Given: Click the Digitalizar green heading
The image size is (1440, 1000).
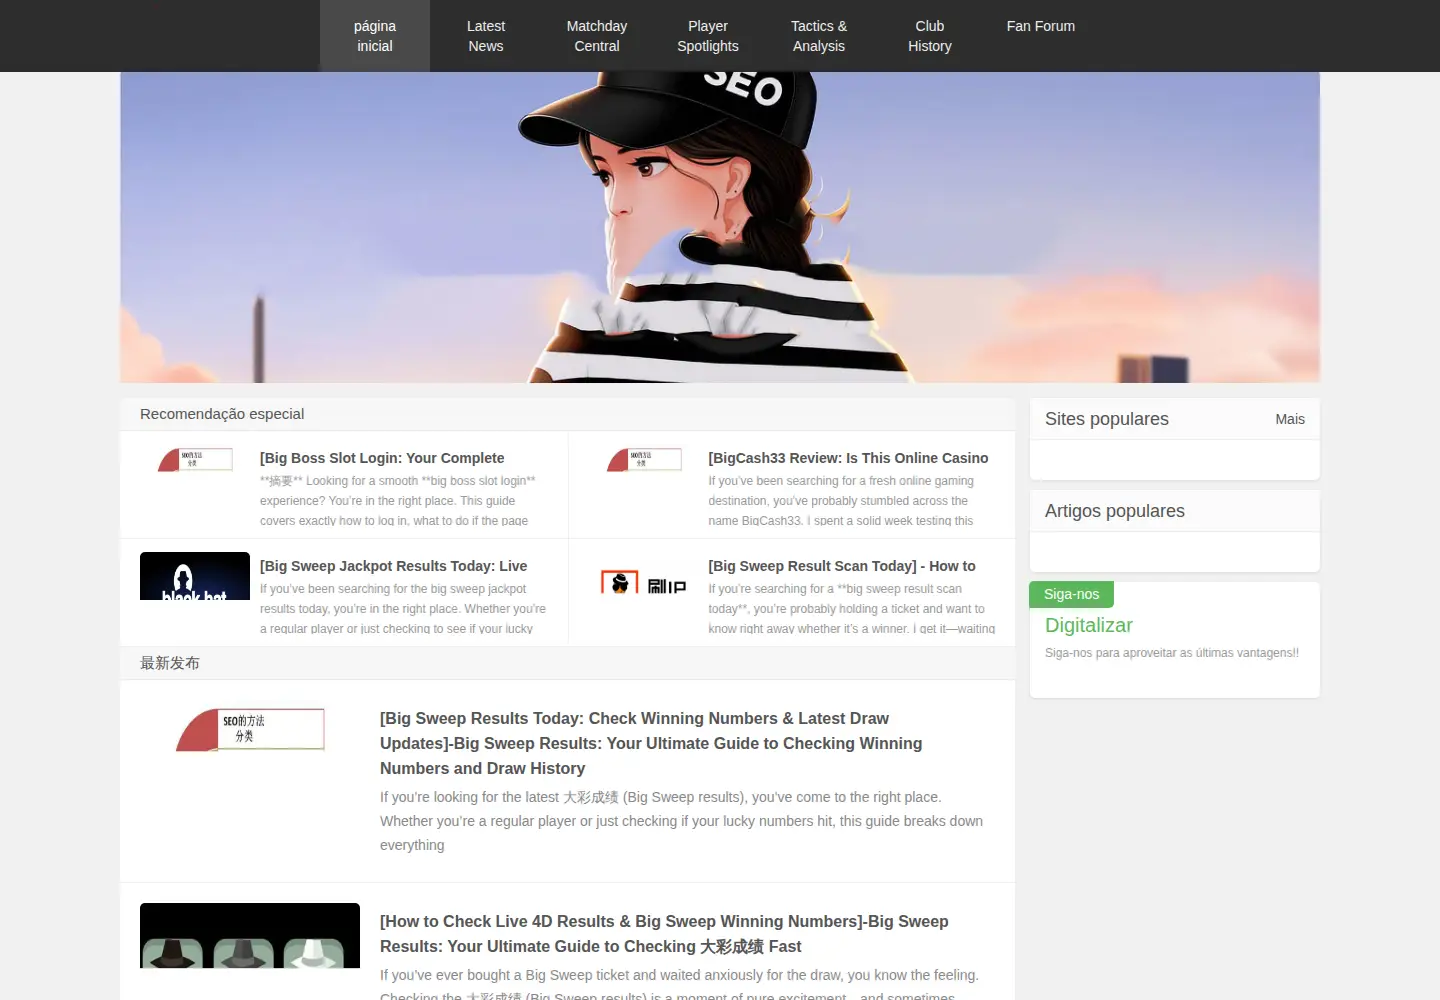Looking at the screenshot, I should (x=1089, y=625).
